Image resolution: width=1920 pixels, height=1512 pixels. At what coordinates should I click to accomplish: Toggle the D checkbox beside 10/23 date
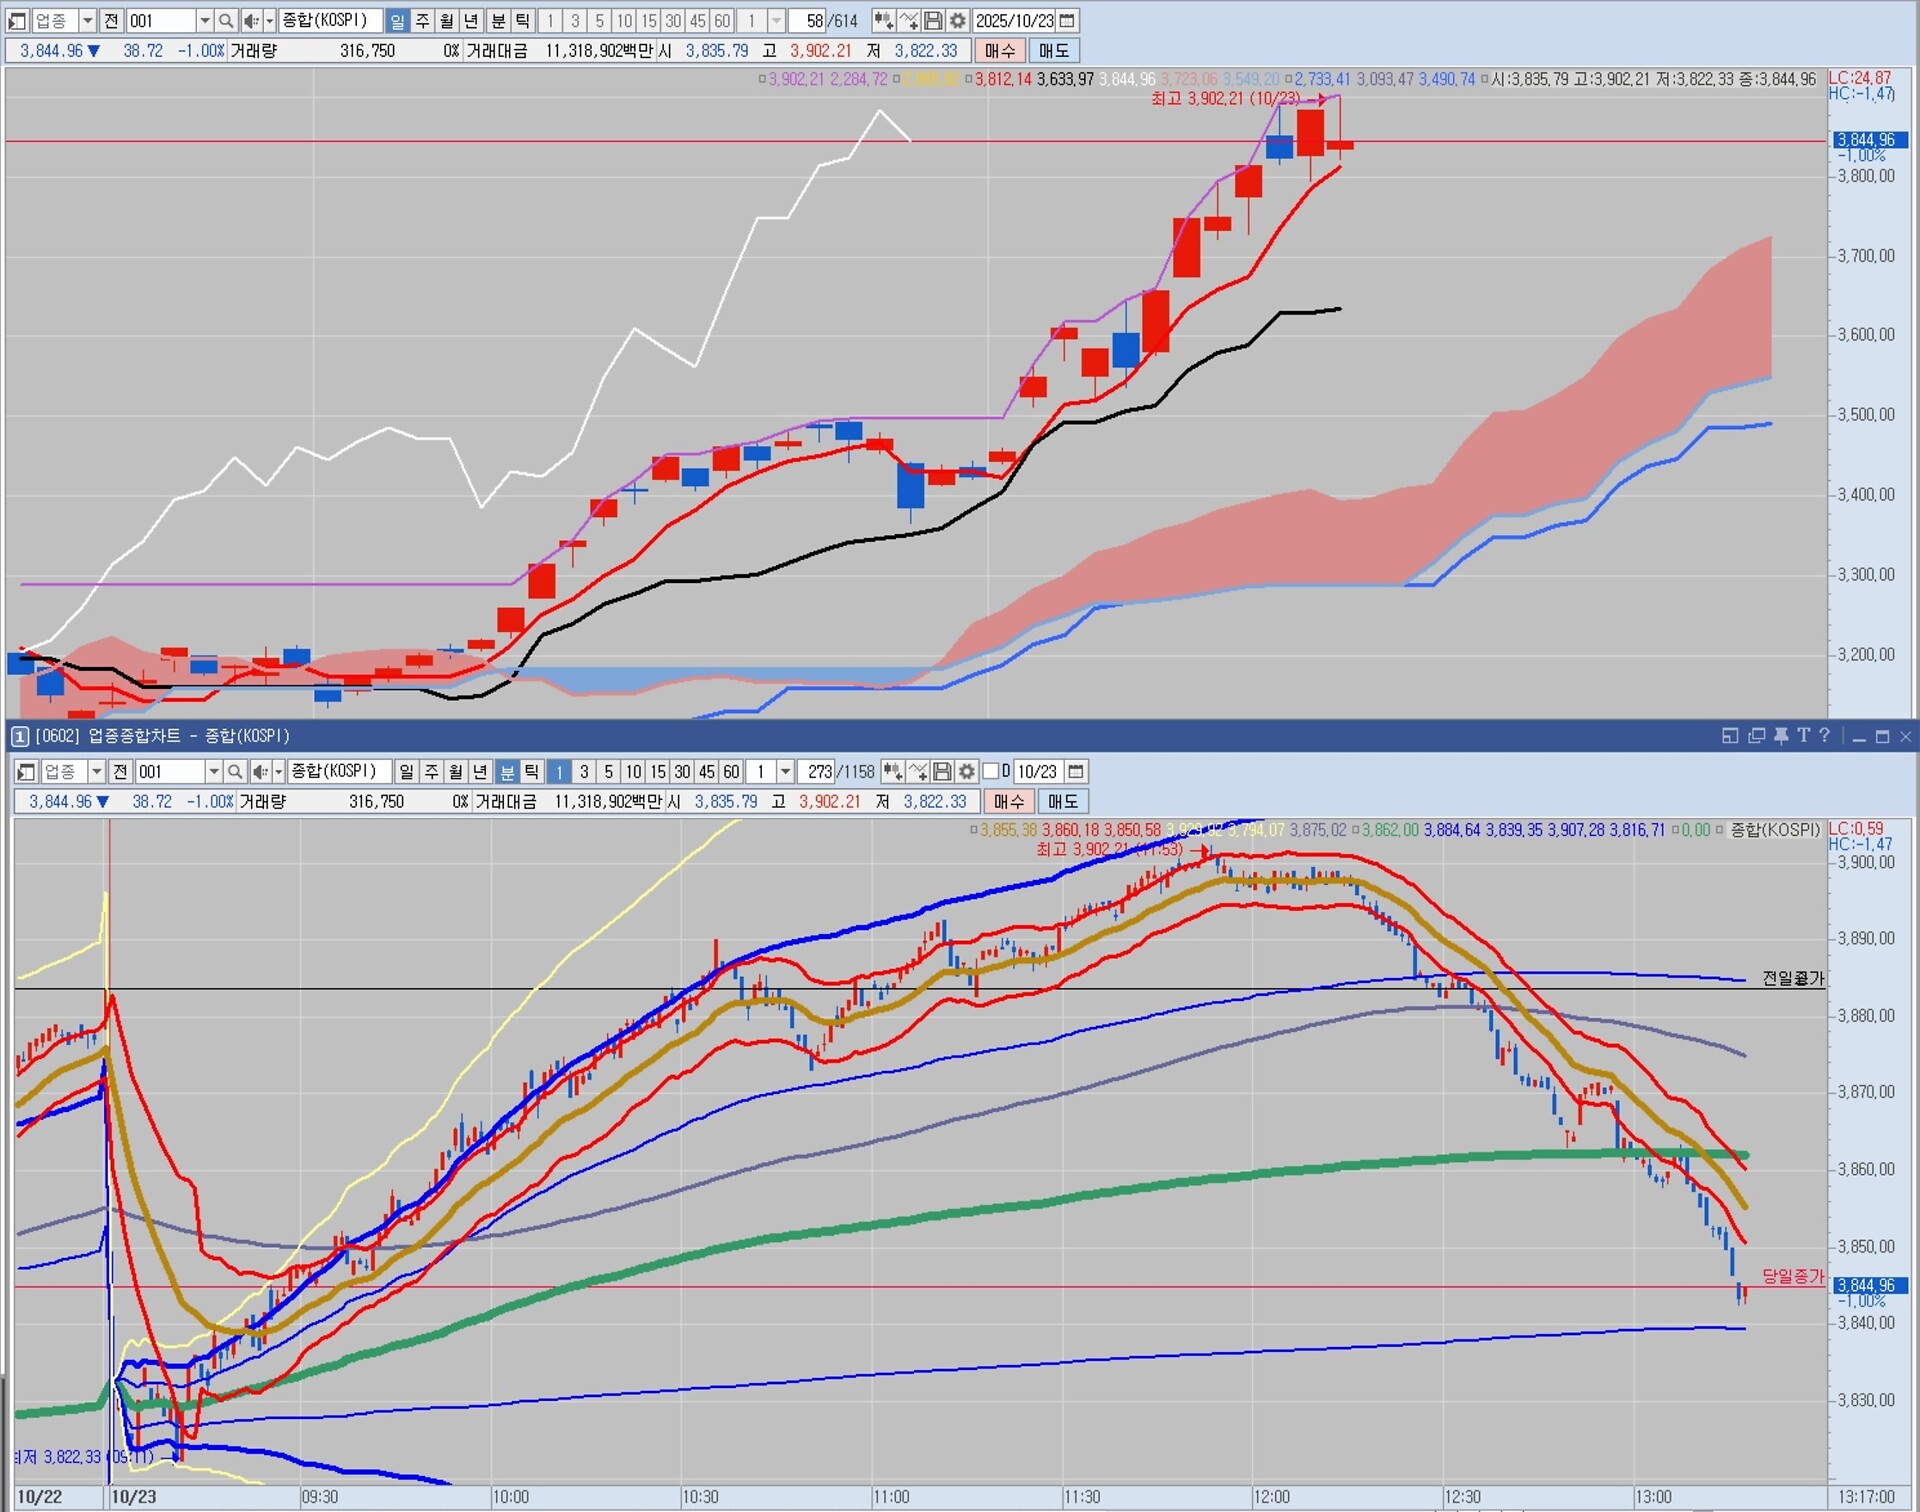pyautogui.click(x=991, y=771)
